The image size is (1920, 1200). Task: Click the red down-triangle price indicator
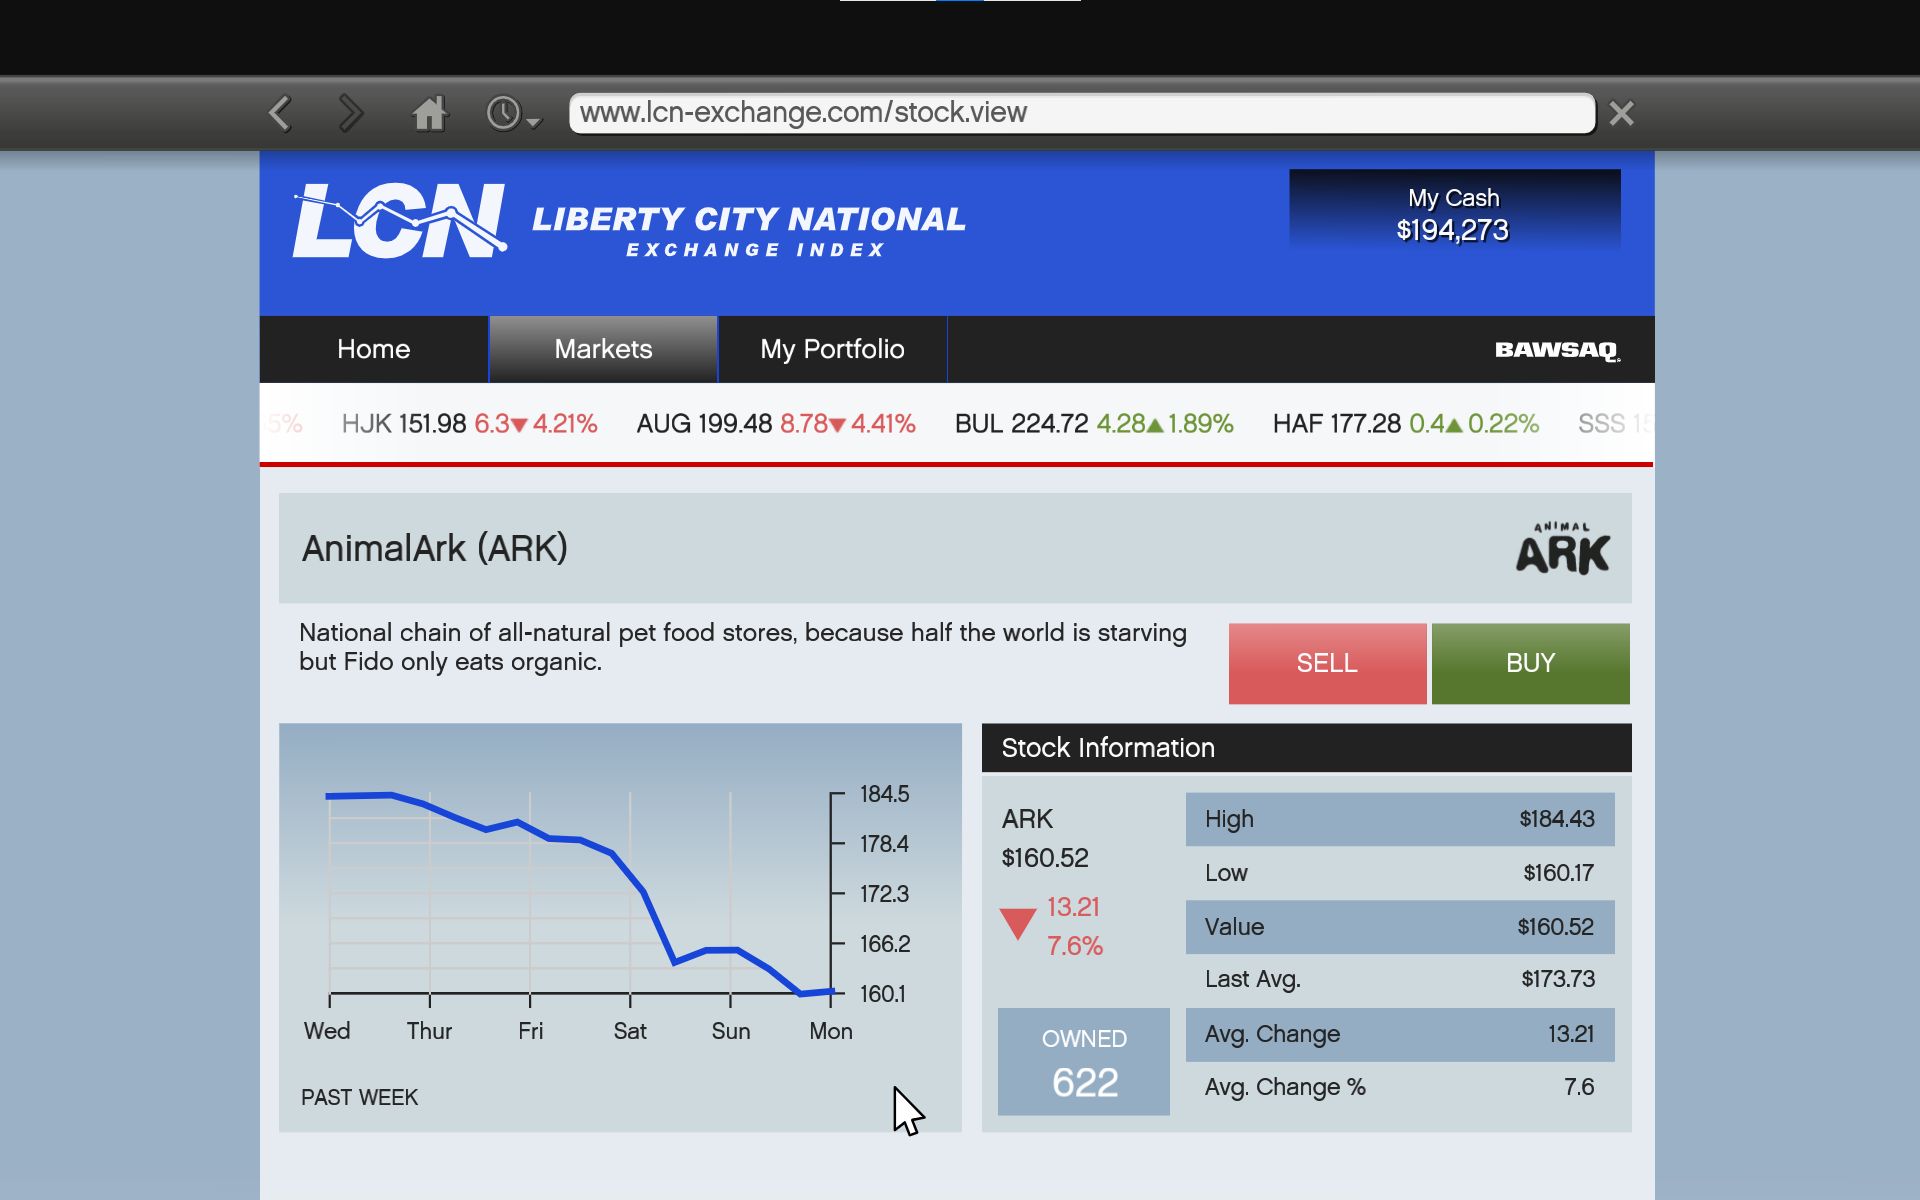(x=1018, y=923)
